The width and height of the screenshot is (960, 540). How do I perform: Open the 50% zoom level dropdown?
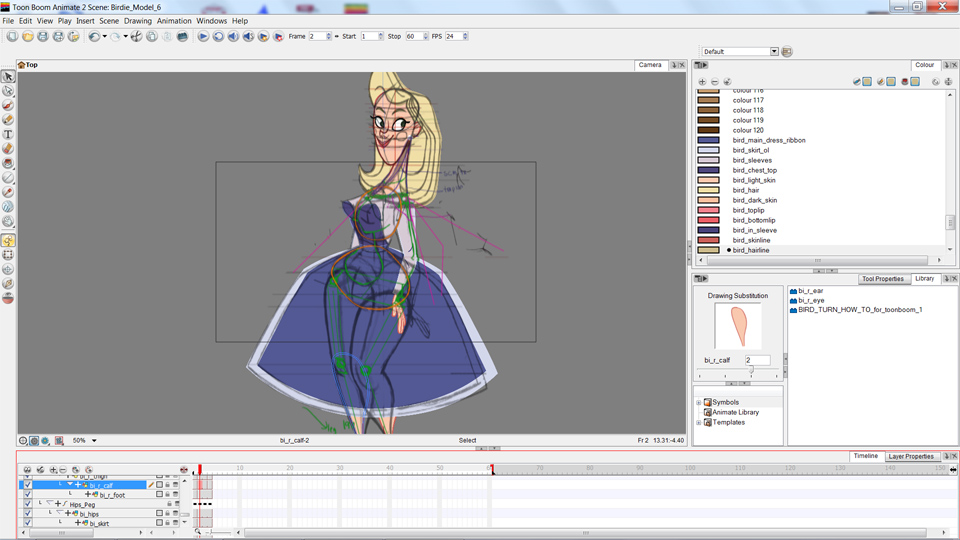point(94,440)
